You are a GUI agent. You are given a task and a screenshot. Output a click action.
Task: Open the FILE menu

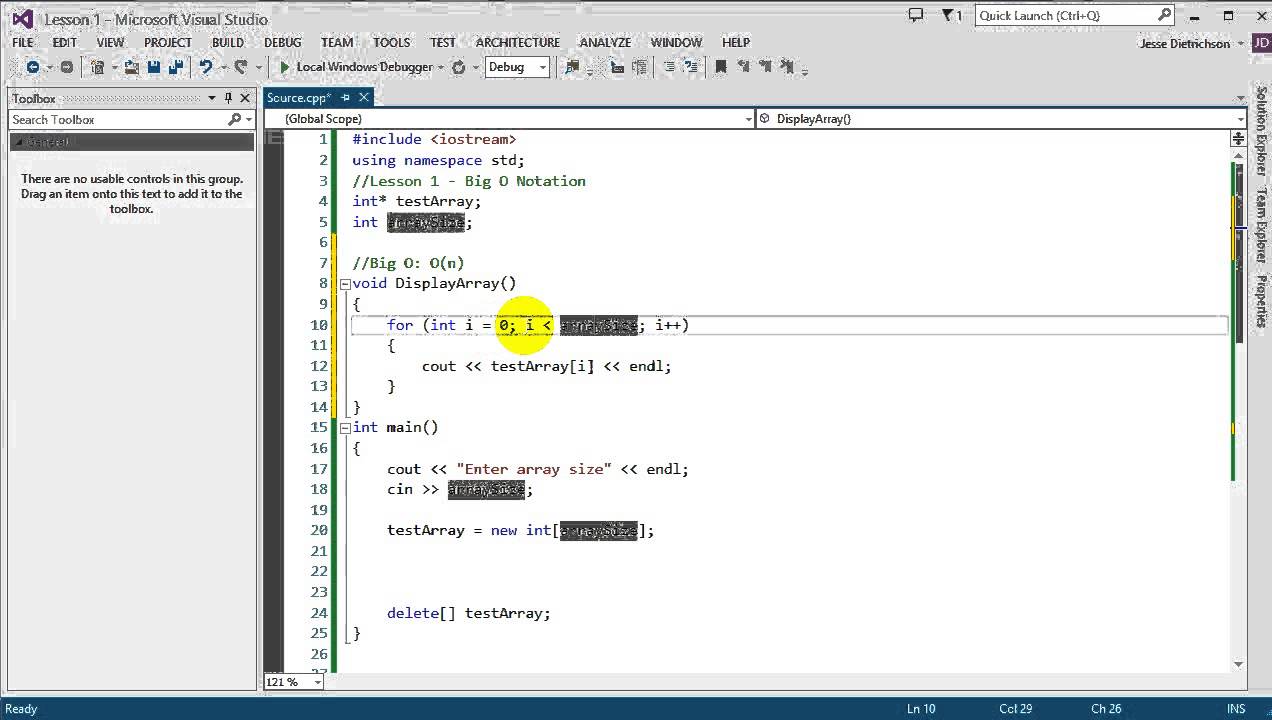[x=22, y=43]
